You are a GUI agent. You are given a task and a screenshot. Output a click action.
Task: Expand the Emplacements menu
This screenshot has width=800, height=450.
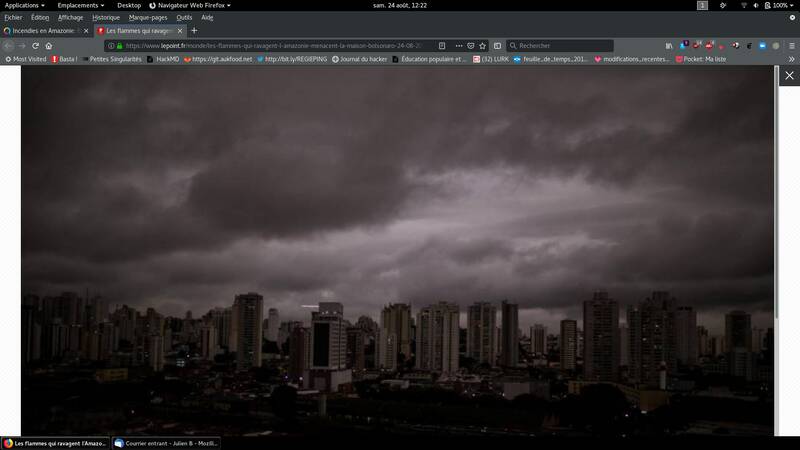pyautogui.click(x=80, y=5)
